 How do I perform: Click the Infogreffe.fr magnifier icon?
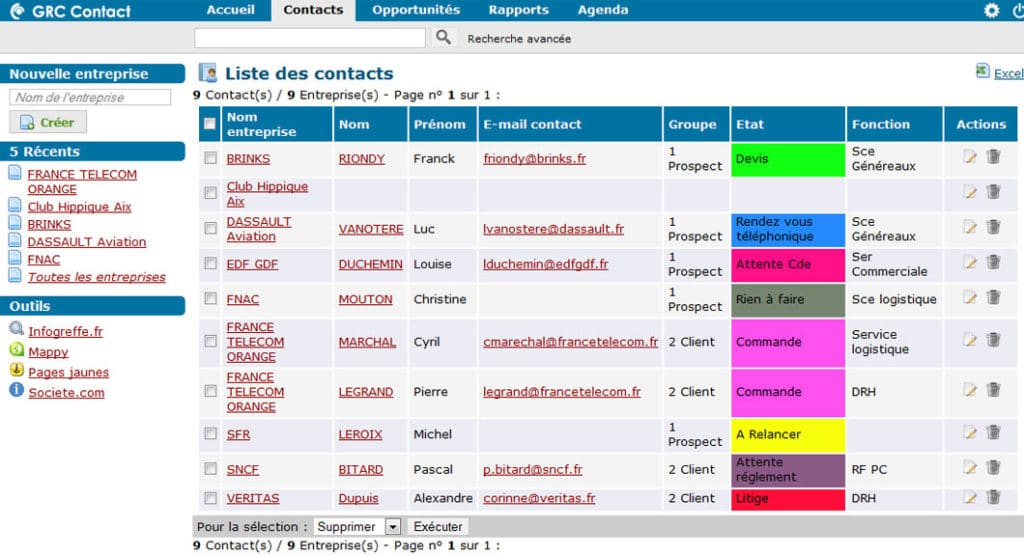coord(16,329)
